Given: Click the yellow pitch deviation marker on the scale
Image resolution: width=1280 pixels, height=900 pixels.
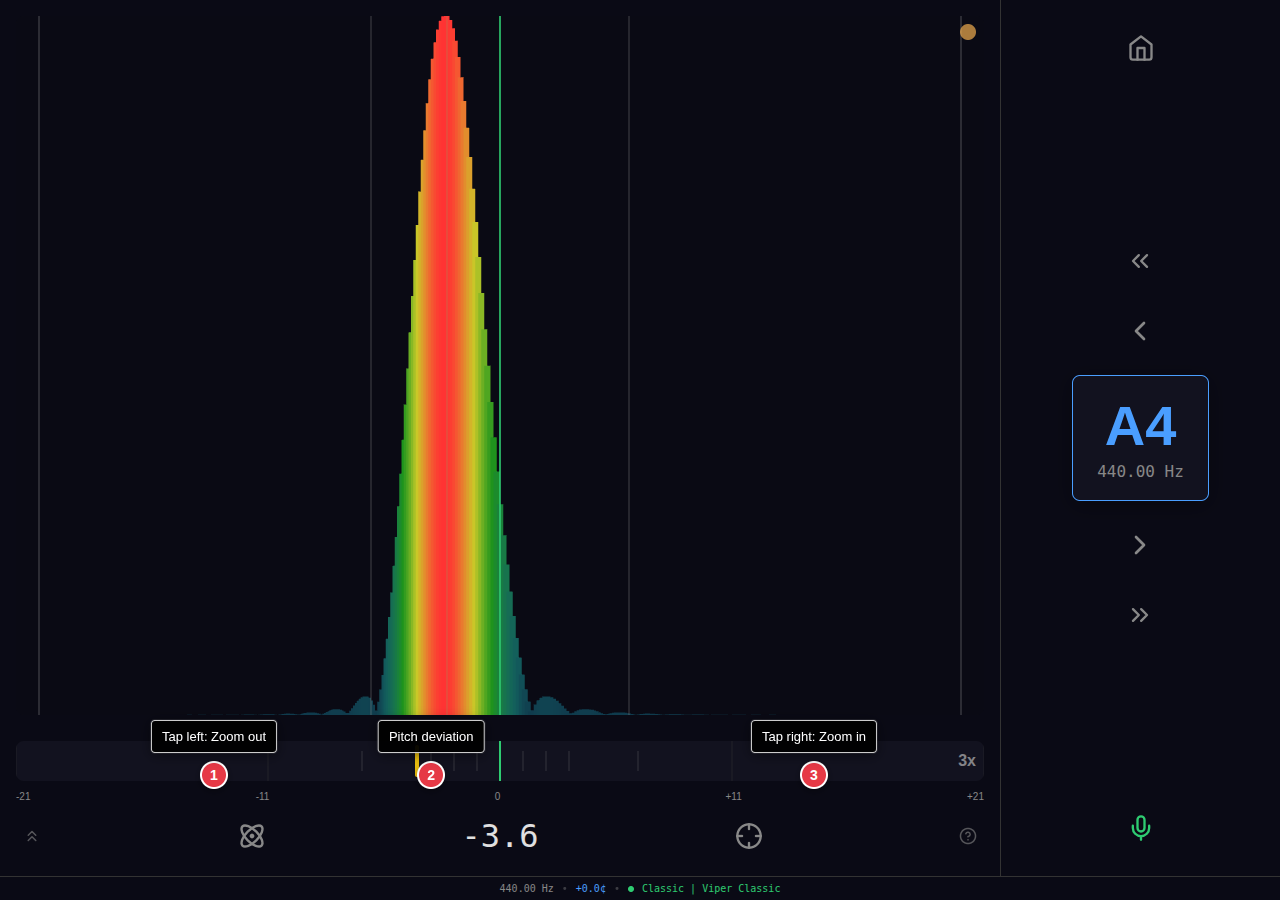Looking at the screenshot, I should click(x=417, y=761).
